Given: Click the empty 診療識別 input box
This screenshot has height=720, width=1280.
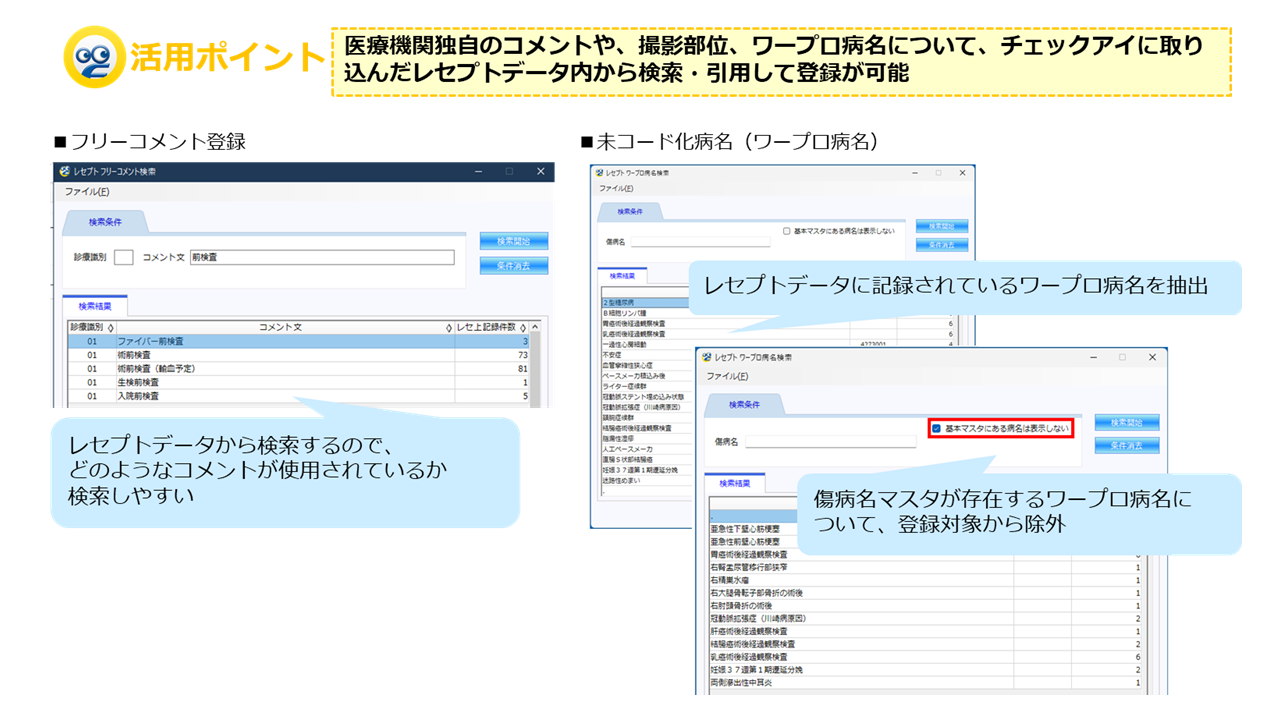Looking at the screenshot, I should tap(124, 257).
